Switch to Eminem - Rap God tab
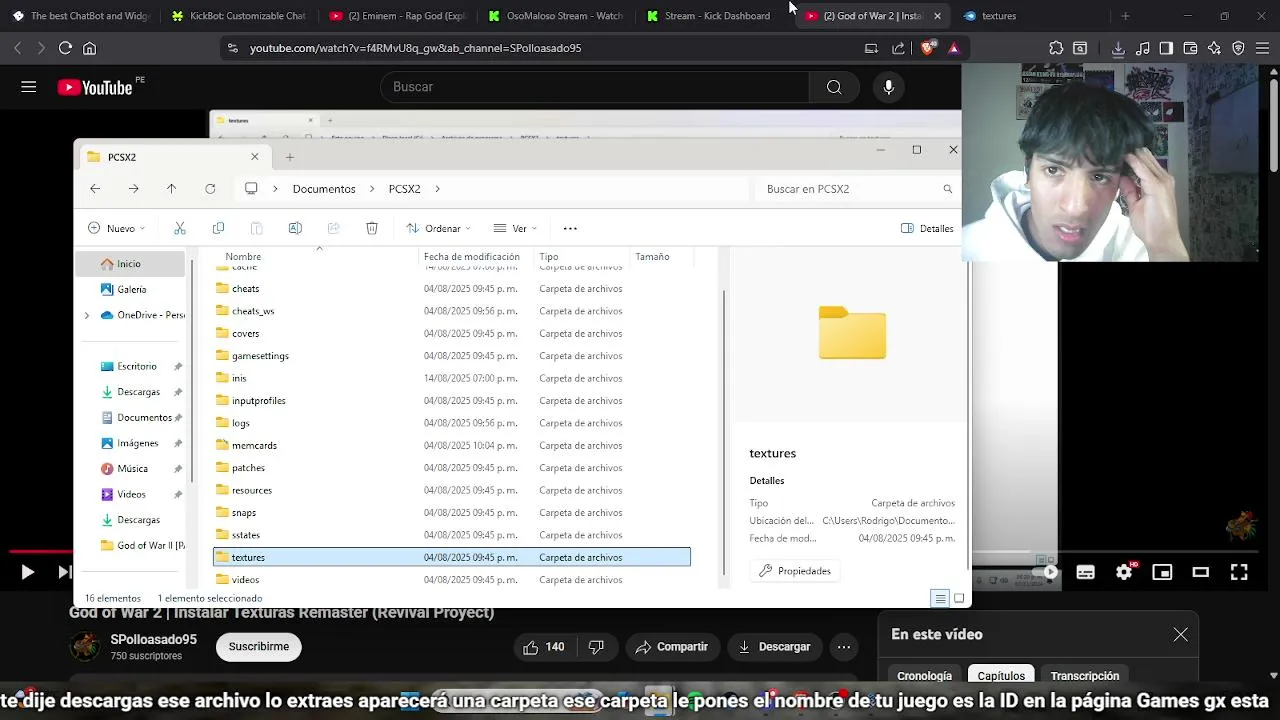Viewport: 1280px width, 720px height. coord(397,16)
